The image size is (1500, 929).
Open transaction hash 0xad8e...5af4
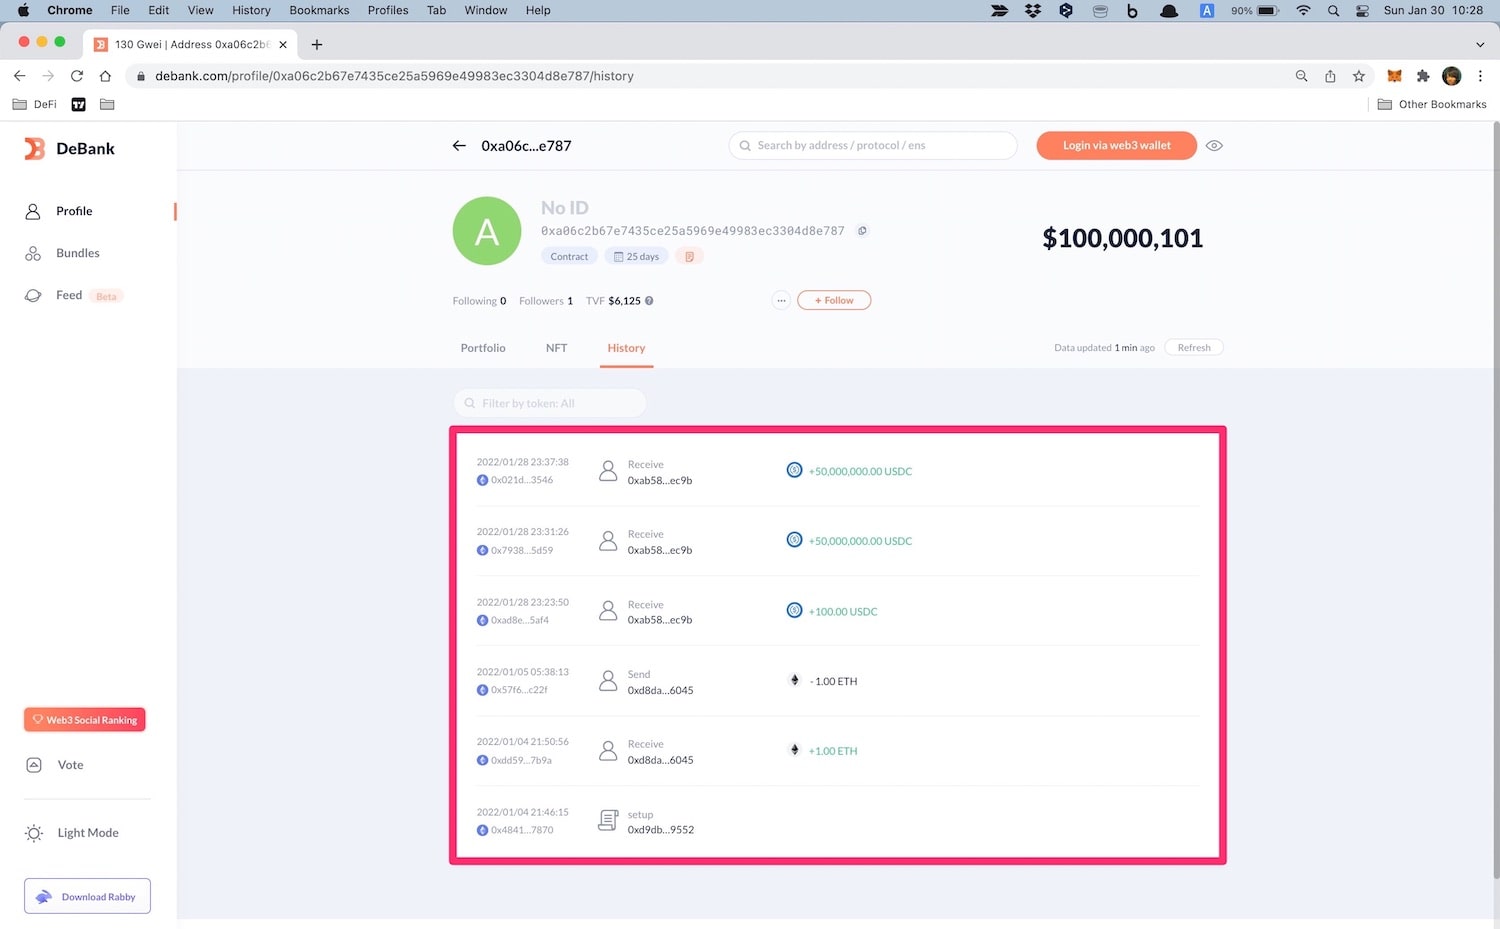[520, 620]
